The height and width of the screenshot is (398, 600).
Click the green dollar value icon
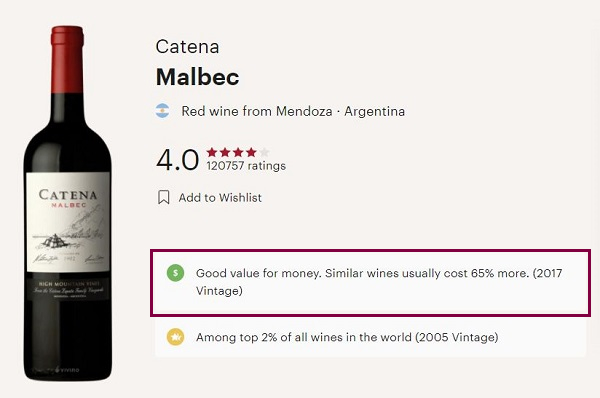[x=176, y=273]
